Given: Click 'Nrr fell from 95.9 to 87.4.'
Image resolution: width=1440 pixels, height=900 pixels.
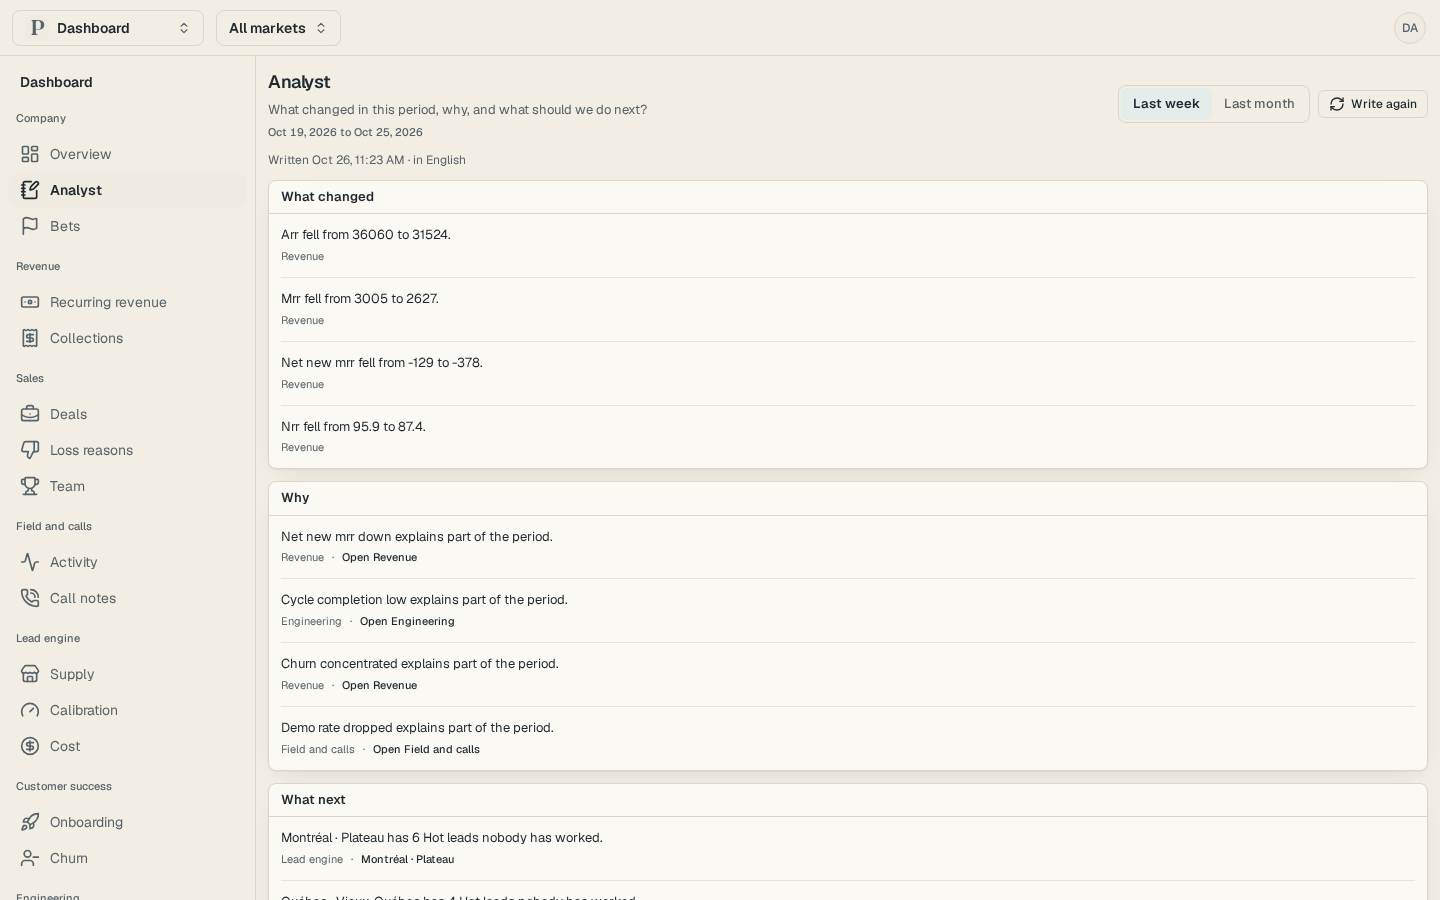Looking at the screenshot, I should tap(353, 427).
